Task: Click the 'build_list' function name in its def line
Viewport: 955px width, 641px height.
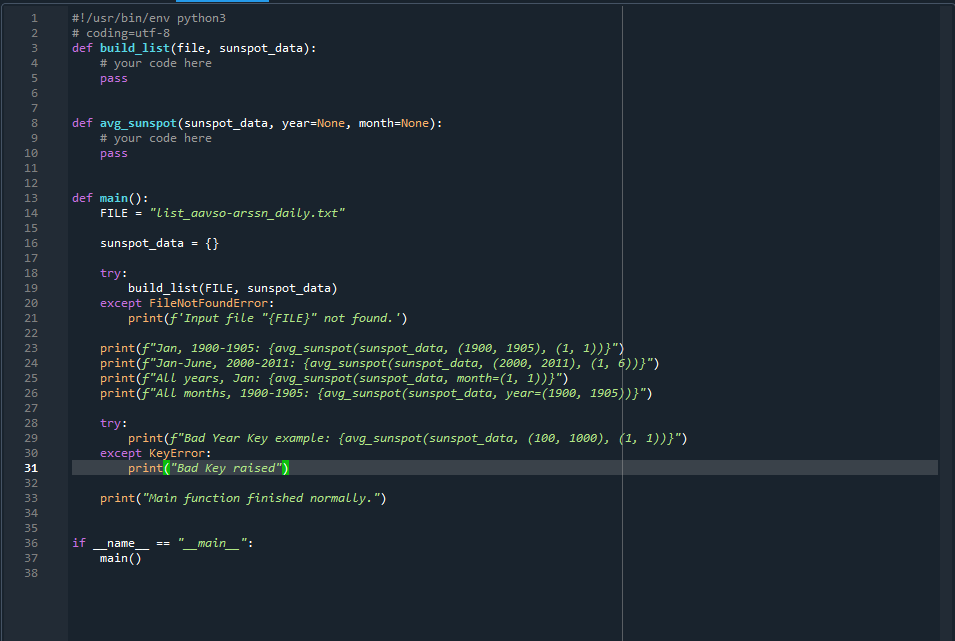Action: (x=135, y=48)
